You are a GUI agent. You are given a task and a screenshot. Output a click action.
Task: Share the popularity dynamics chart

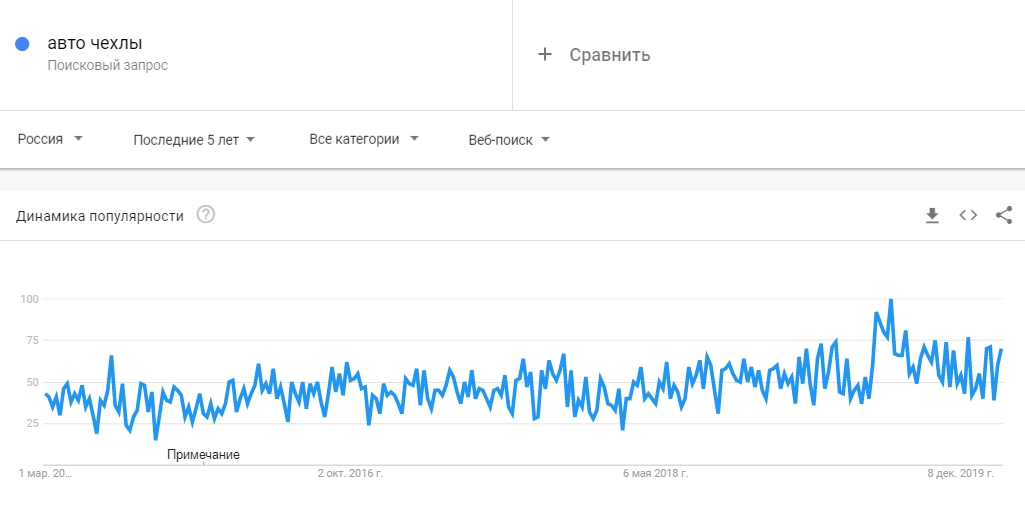(x=1004, y=215)
